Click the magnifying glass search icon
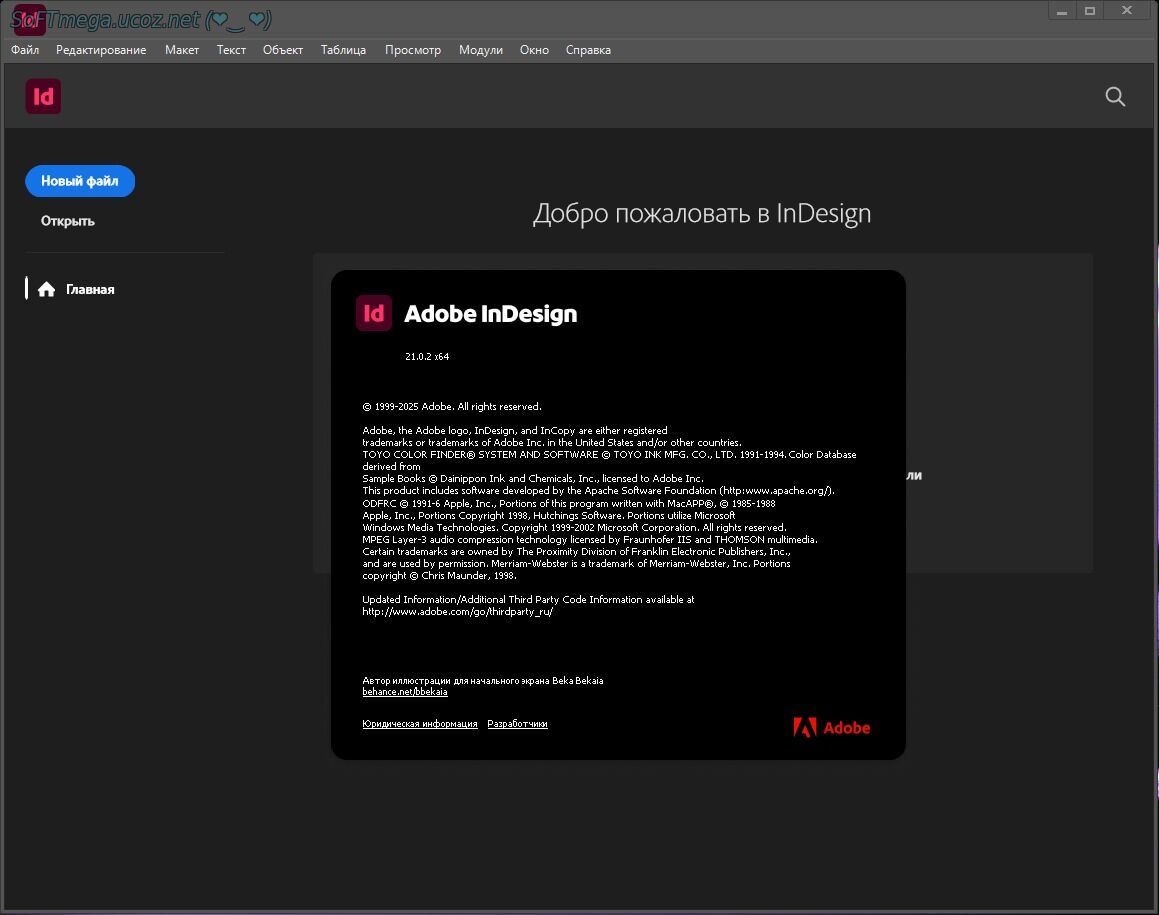This screenshot has height=915, width=1159. pyautogui.click(x=1115, y=97)
